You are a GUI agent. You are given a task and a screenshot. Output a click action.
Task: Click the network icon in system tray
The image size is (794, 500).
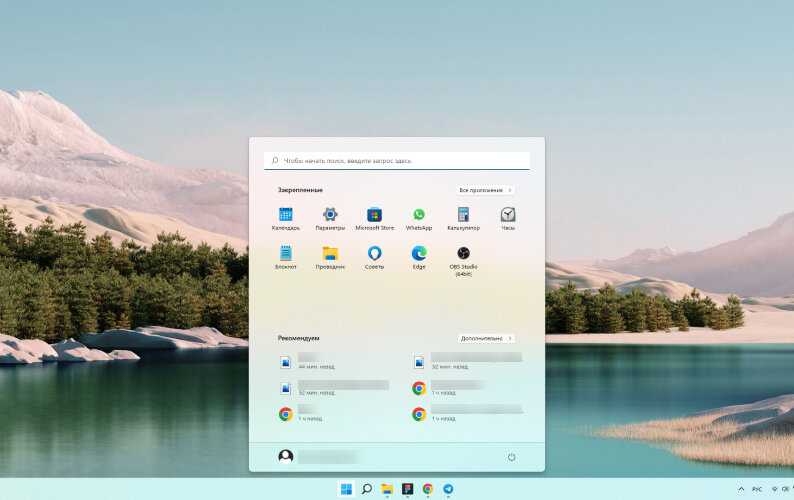[x=774, y=489]
